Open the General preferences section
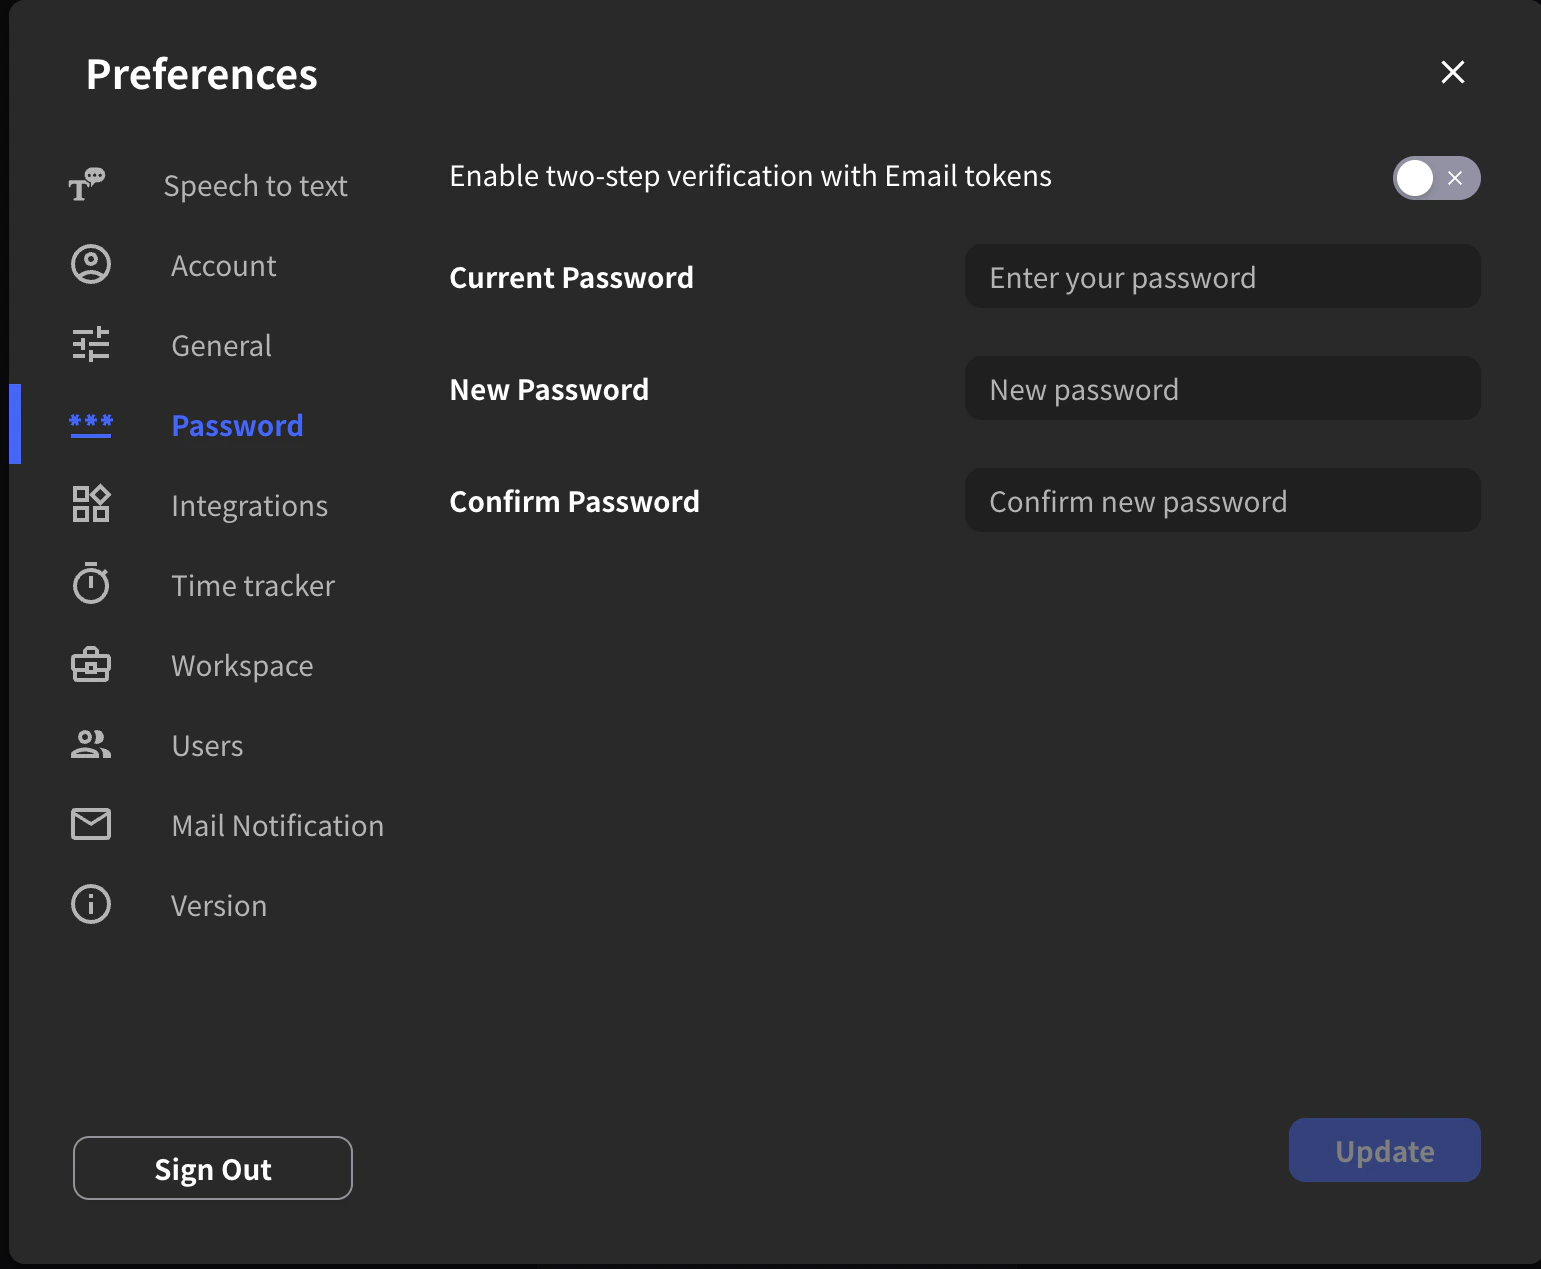Viewport: 1541px width, 1269px height. click(x=221, y=345)
